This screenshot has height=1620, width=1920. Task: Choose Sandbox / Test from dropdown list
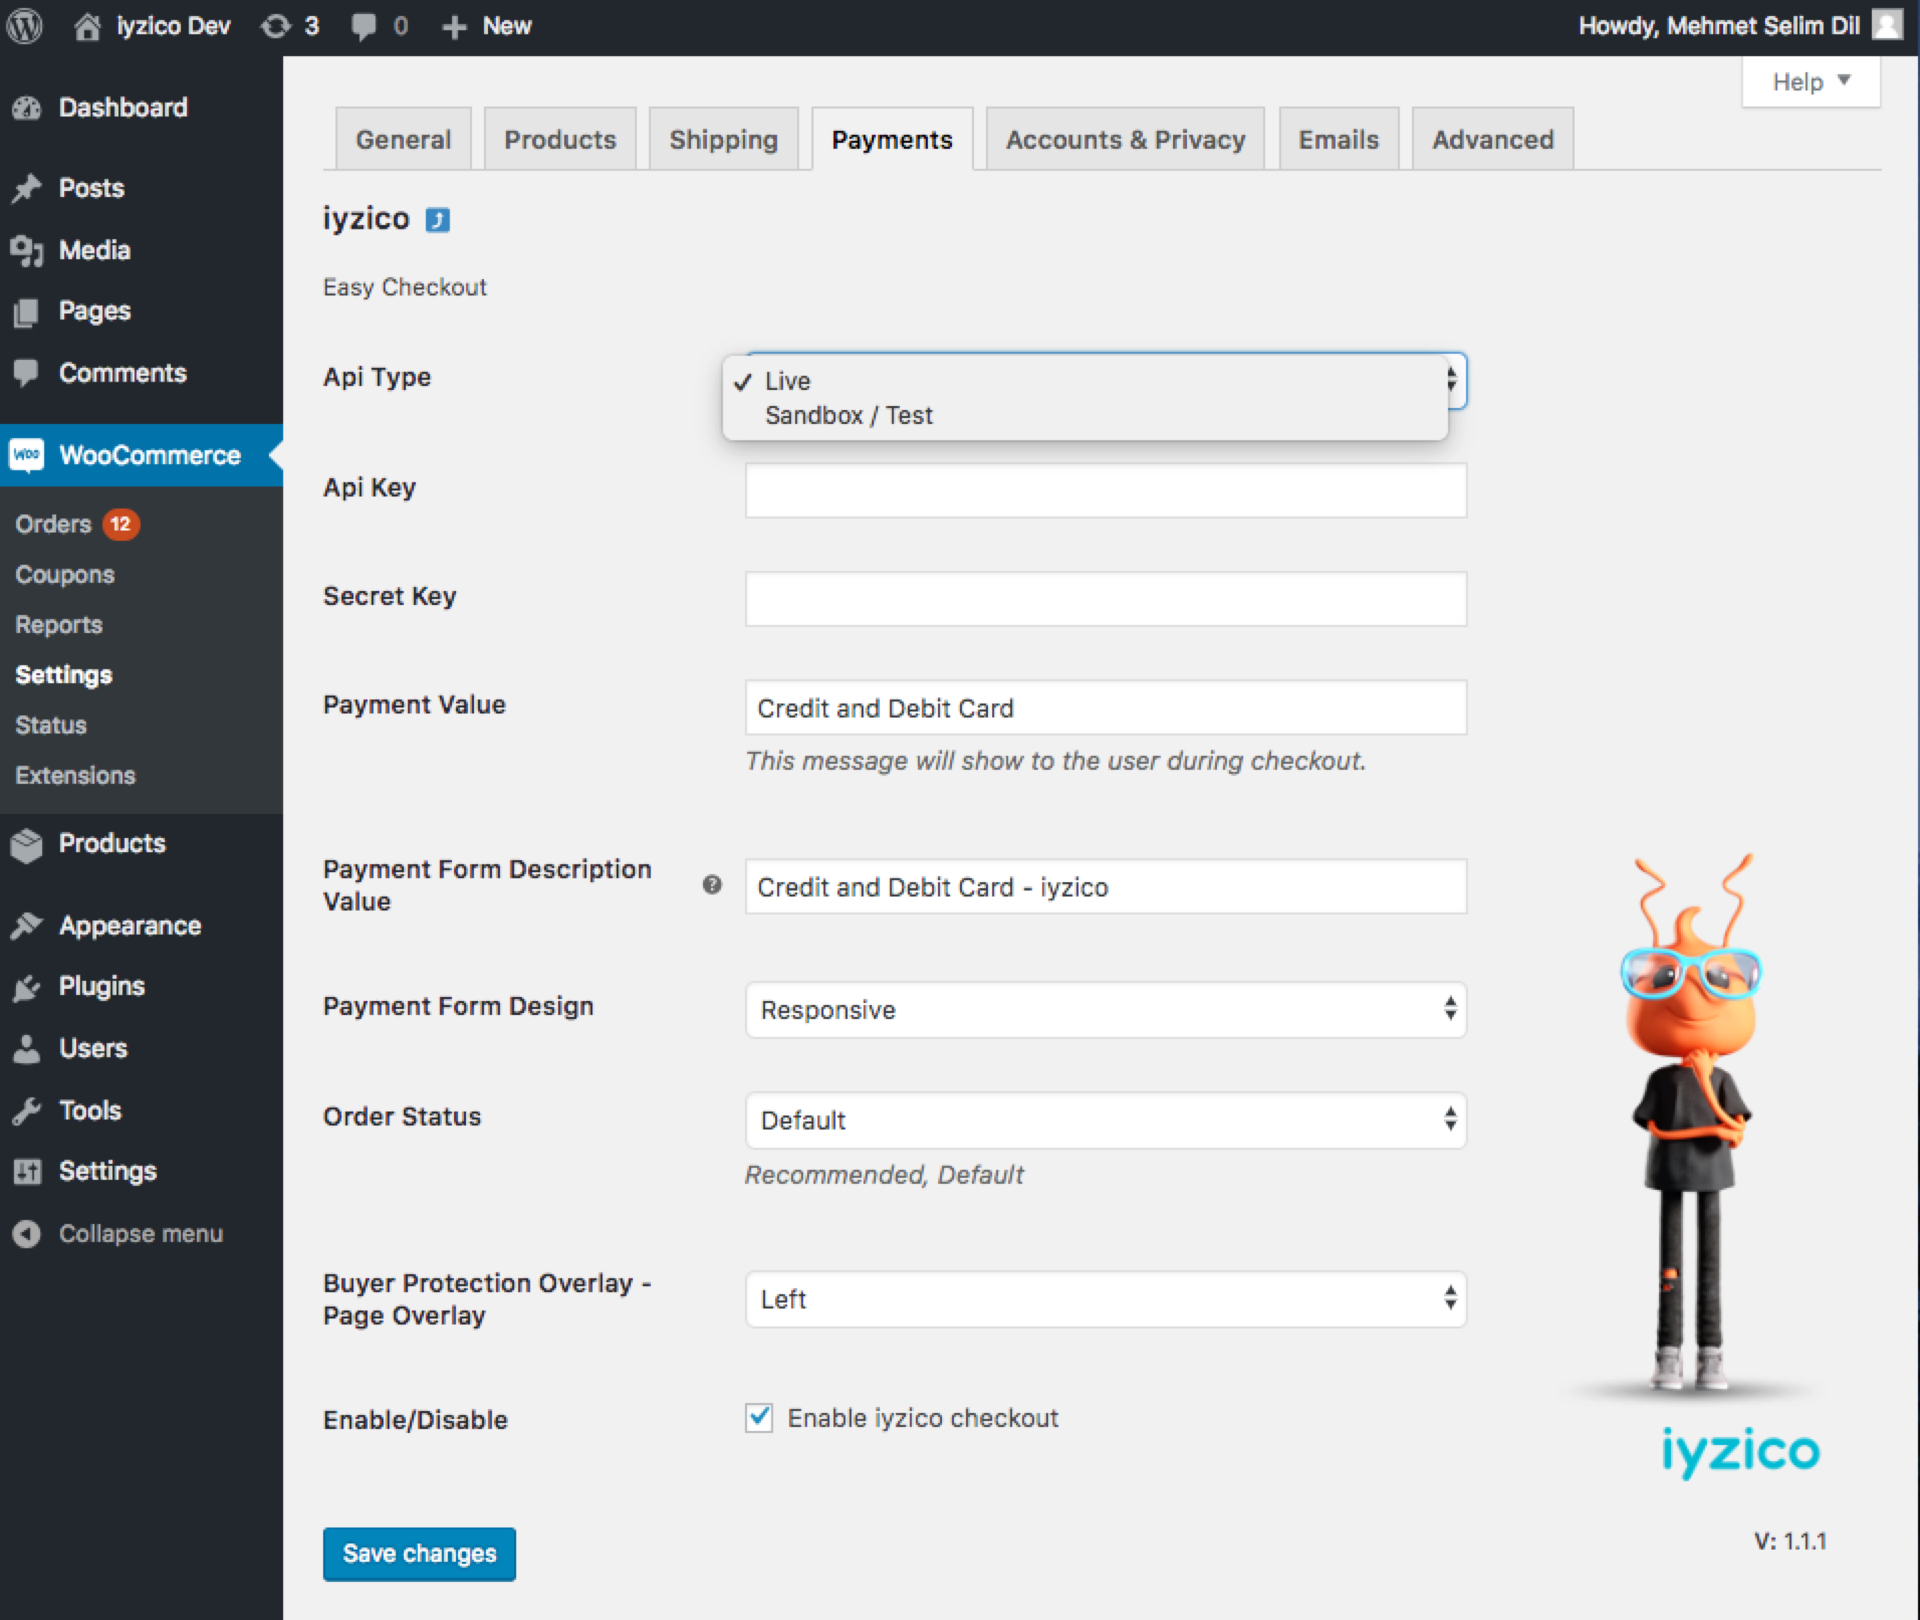point(848,415)
